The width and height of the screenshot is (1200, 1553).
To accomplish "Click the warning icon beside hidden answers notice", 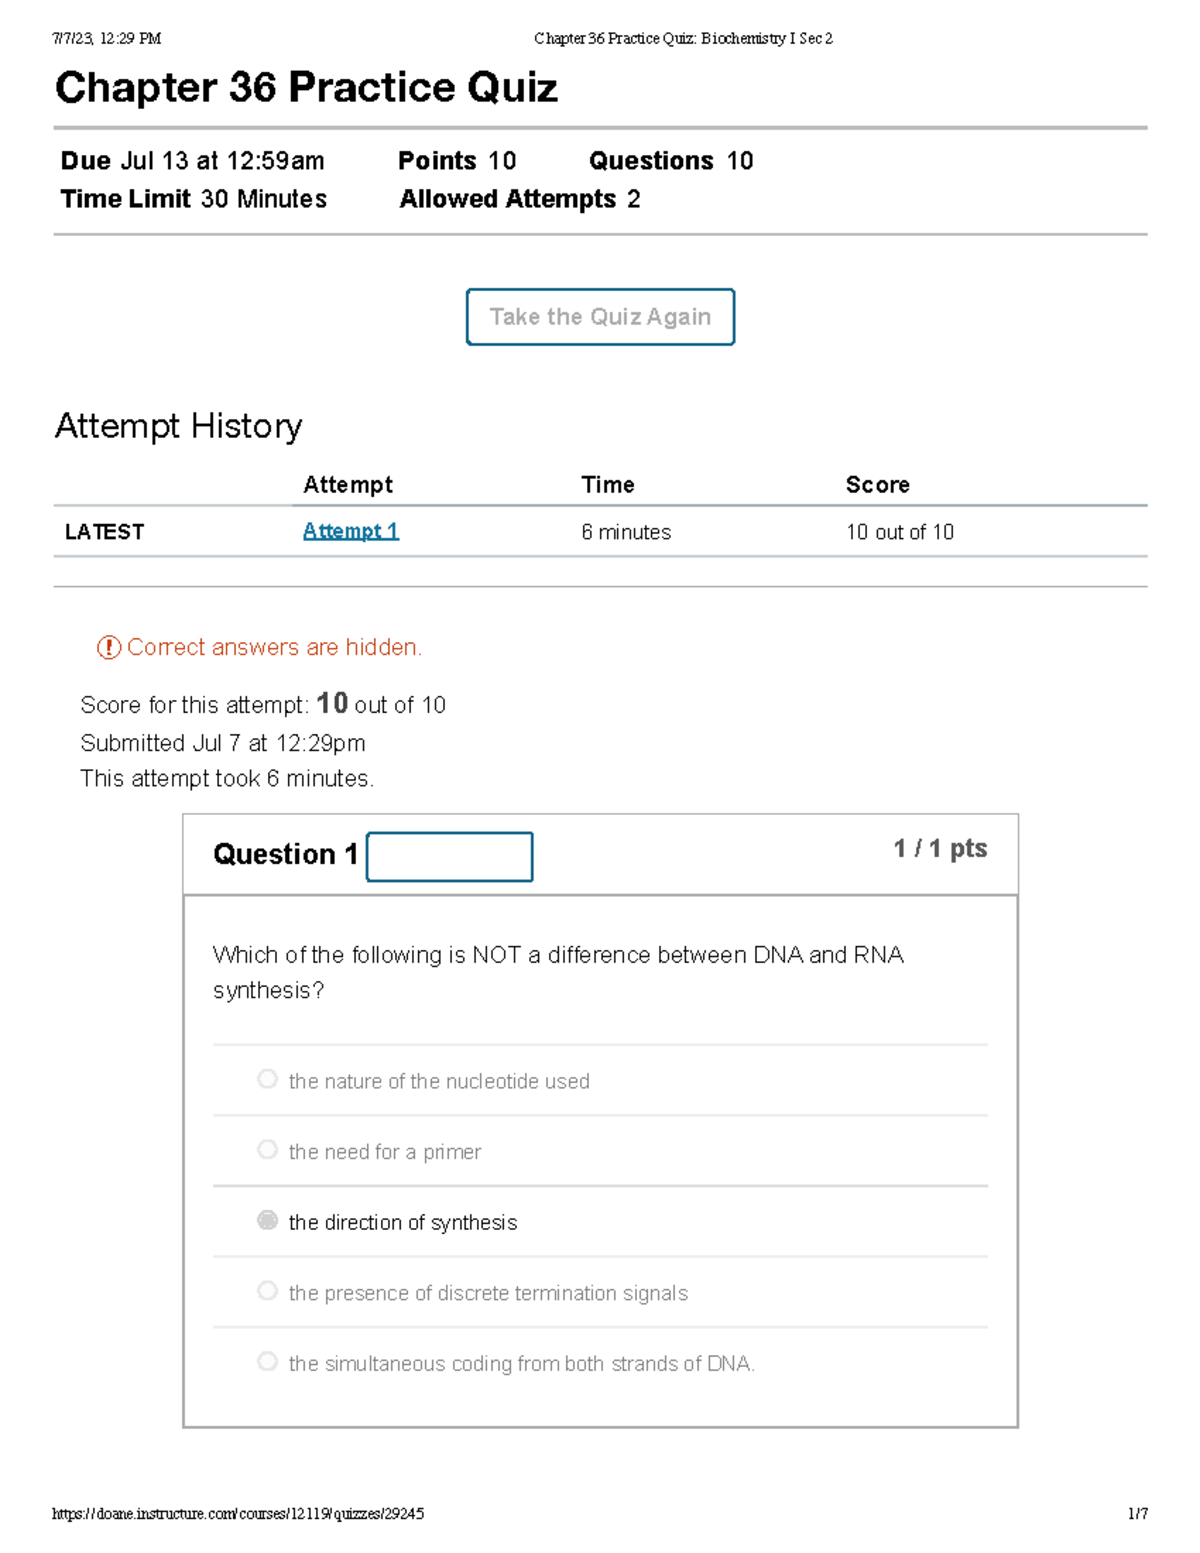I will point(108,647).
